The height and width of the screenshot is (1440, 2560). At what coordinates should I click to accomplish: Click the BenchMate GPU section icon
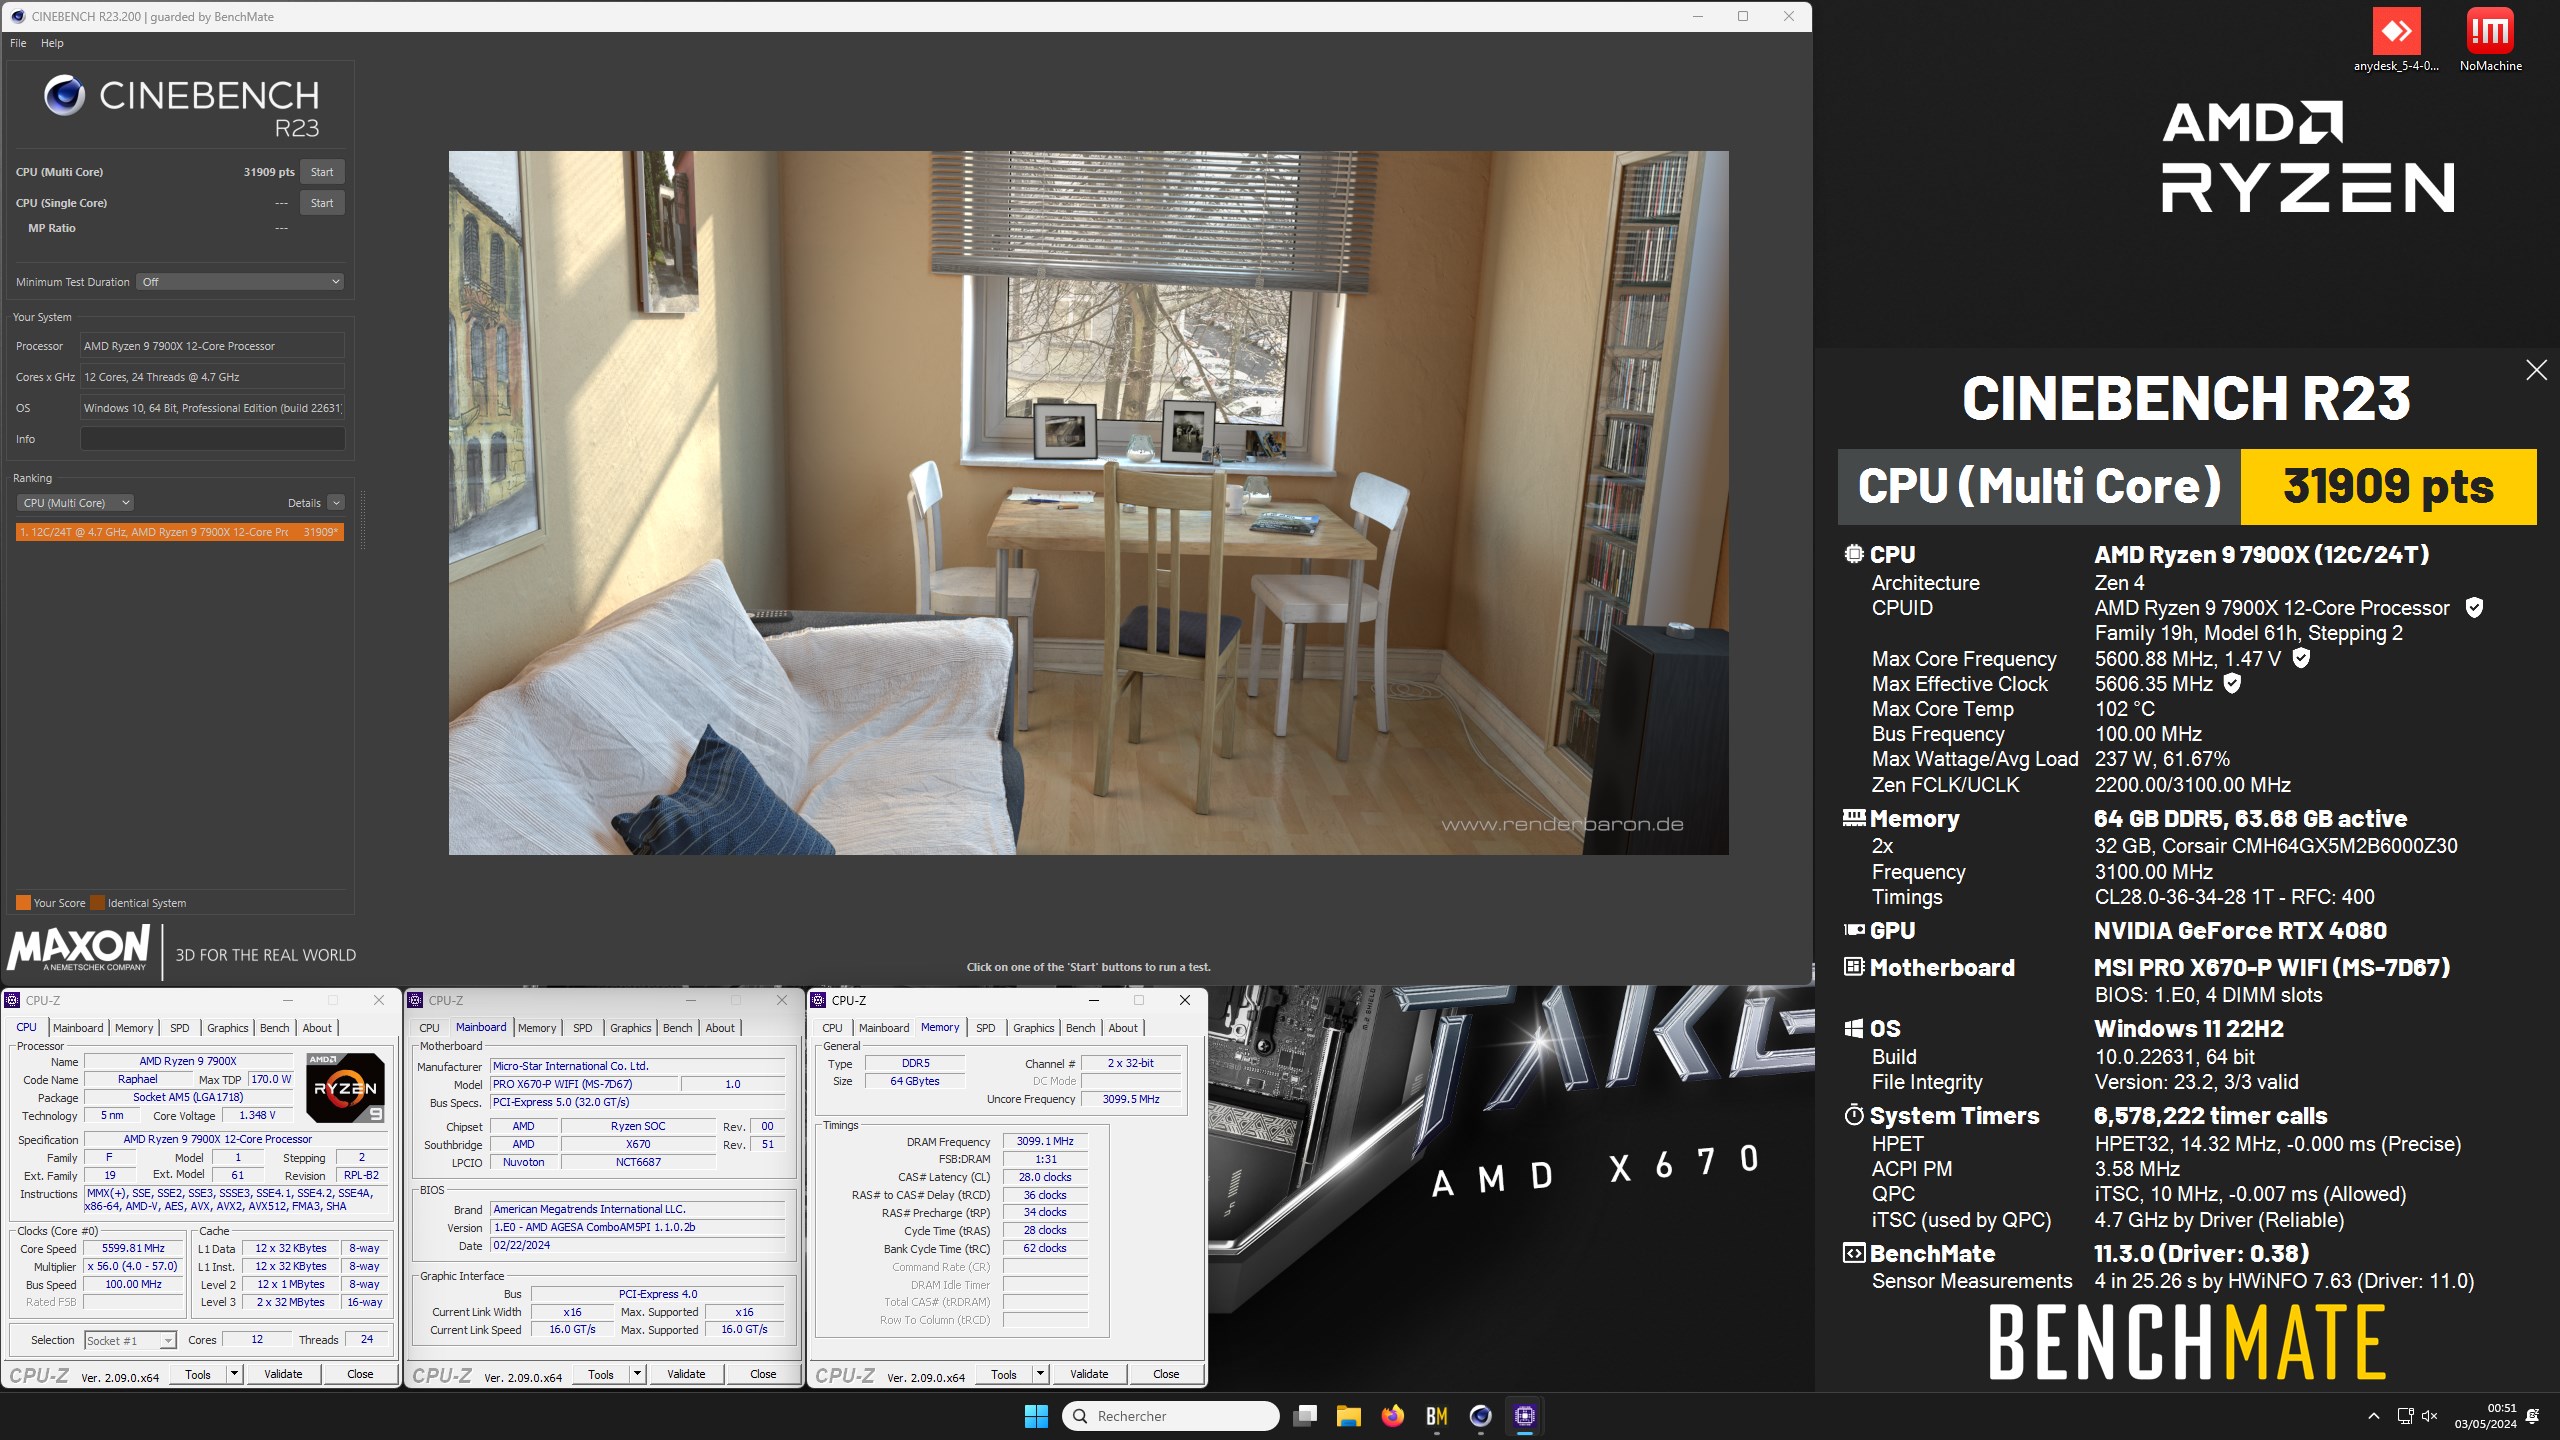coord(1854,930)
